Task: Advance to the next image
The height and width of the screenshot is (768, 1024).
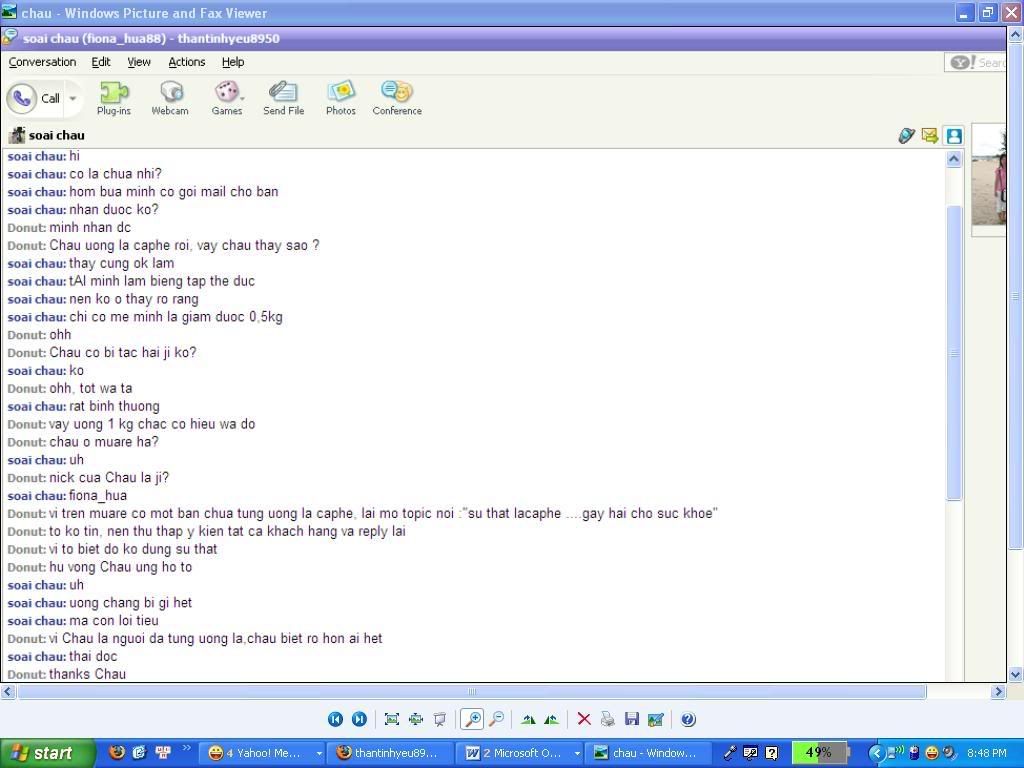Action: pos(359,719)
